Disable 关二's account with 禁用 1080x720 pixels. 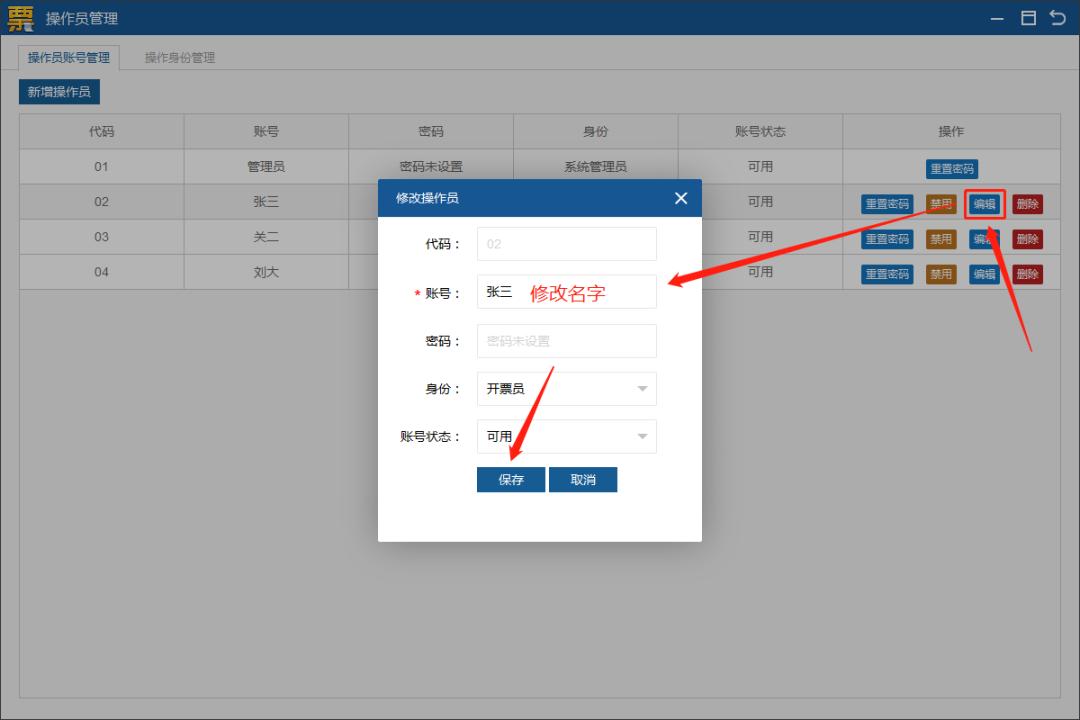coord(940,239)
